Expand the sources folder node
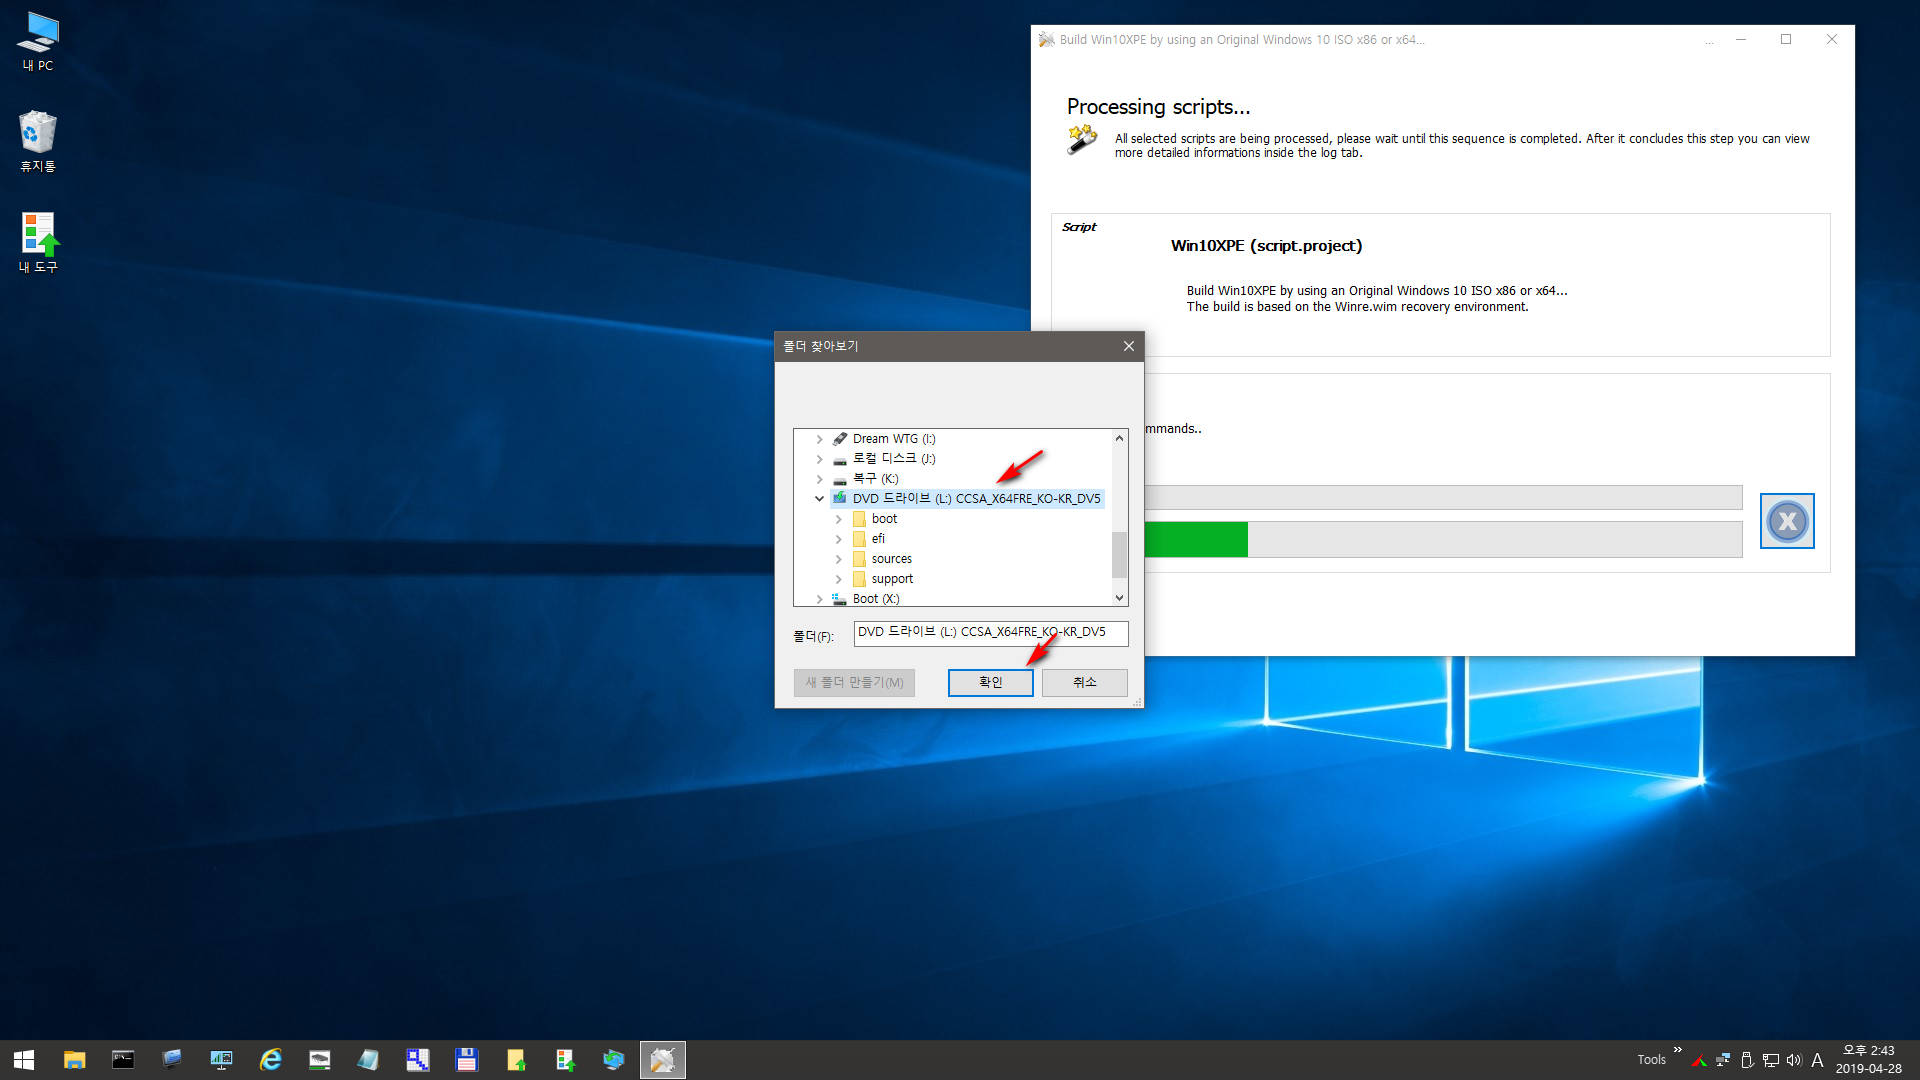The height and width of the screenshot is (1080, 1920). [838, 559]
